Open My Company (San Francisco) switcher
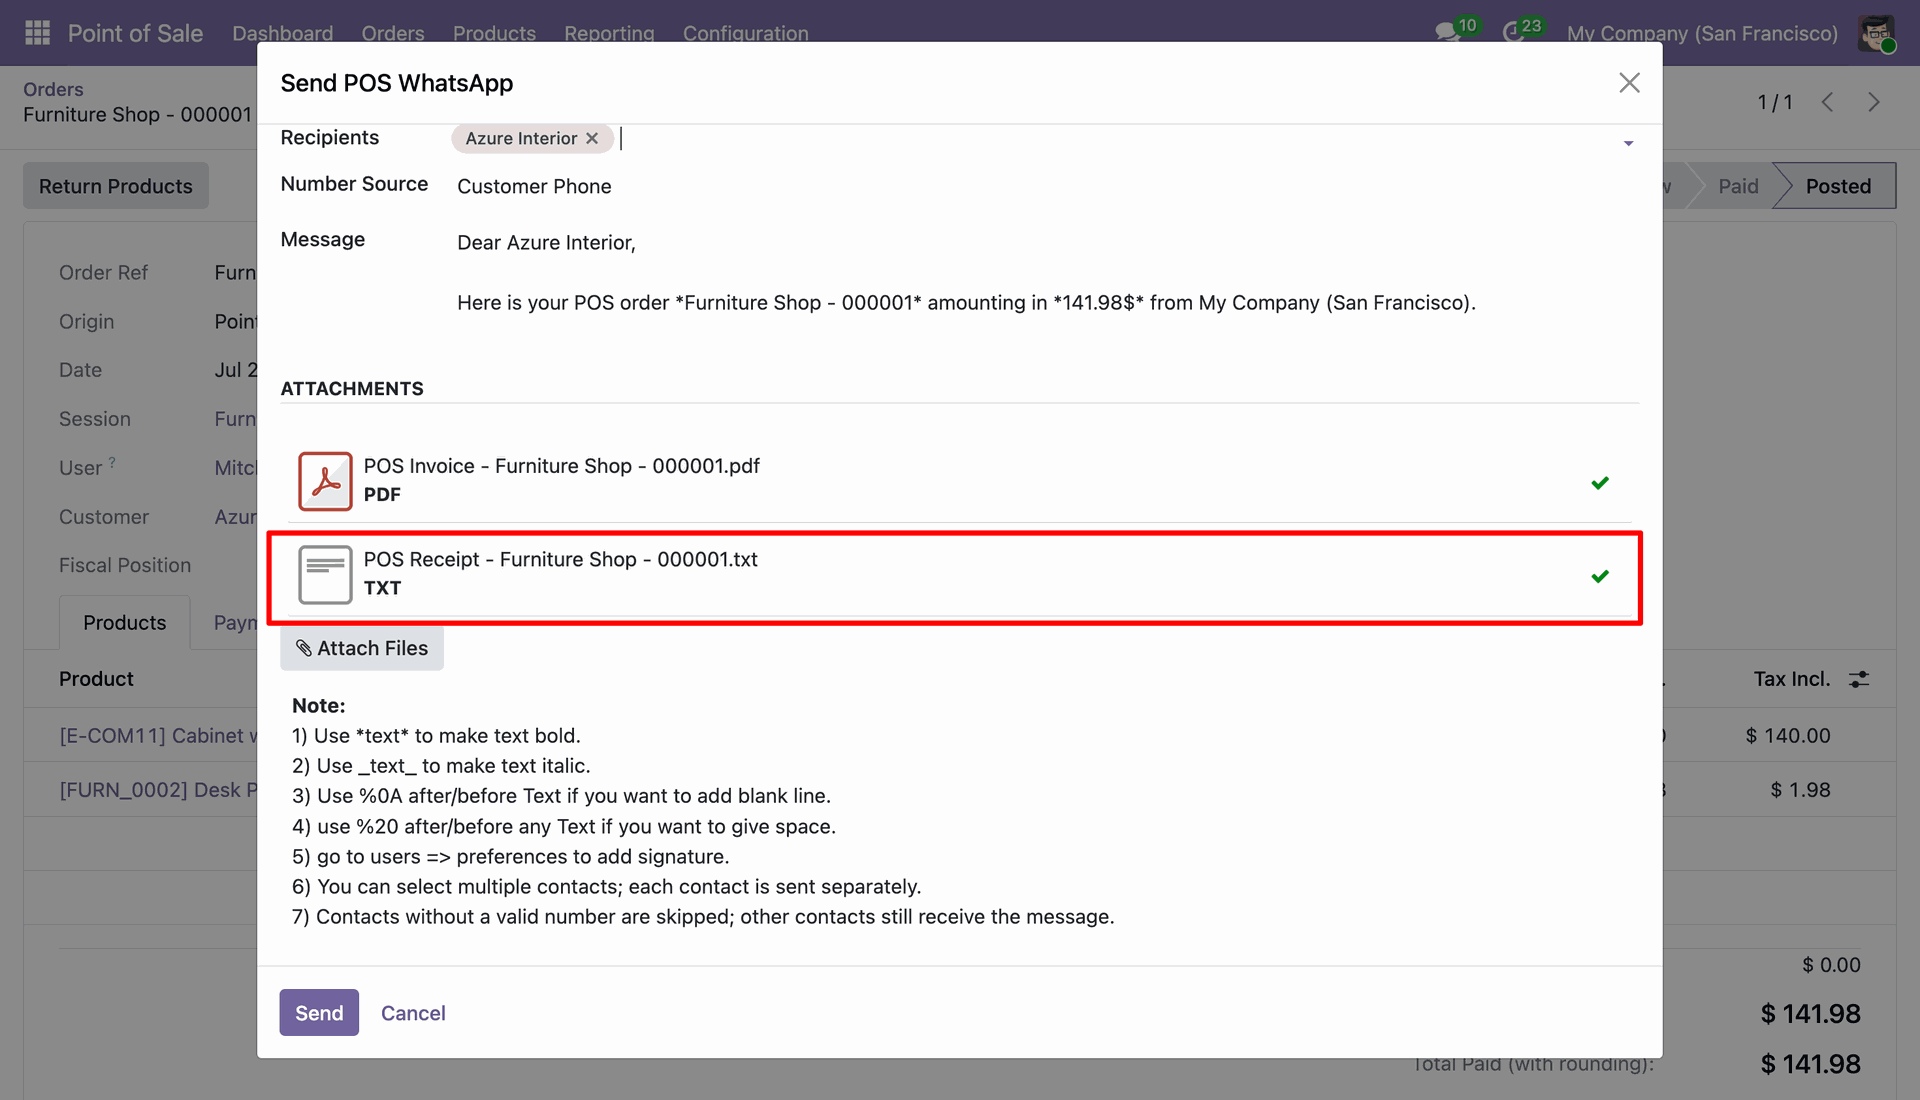The width and height of the screenshot is (1920, 1100). [x=1702, y=33]
